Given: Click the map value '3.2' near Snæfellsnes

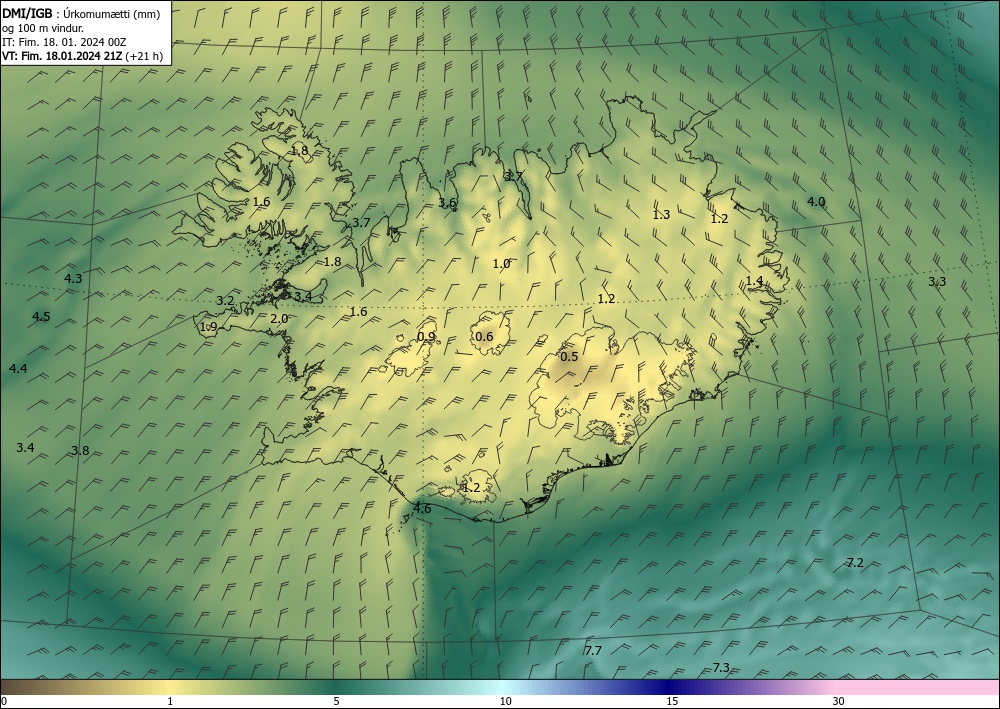Looking at the screenshot, I should [225, 301].
